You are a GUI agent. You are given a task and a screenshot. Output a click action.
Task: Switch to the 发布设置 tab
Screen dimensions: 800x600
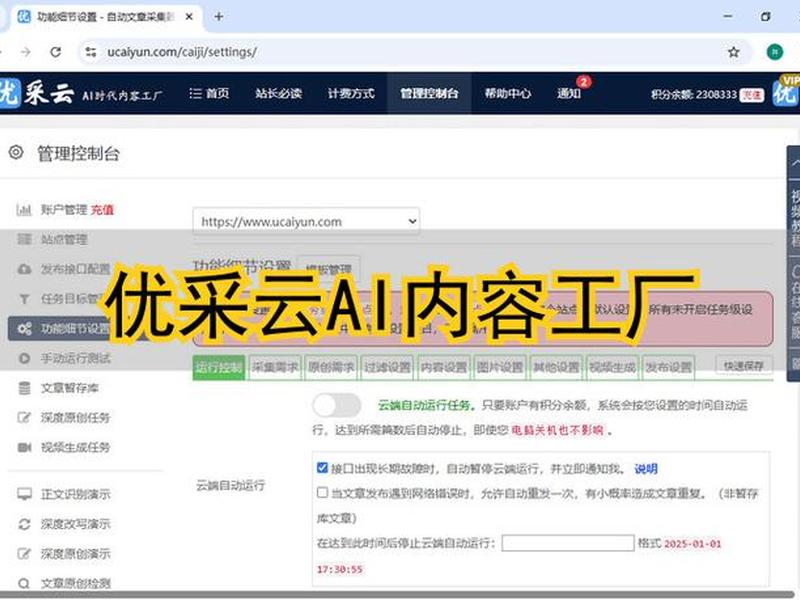[668, 367]
